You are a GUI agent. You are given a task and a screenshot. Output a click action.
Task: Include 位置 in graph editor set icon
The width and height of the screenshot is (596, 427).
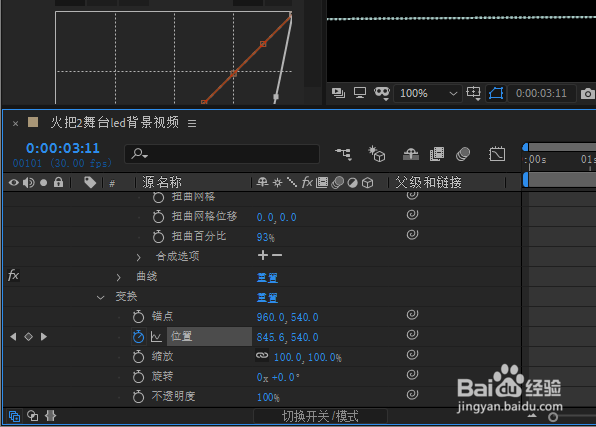(156, 337)
